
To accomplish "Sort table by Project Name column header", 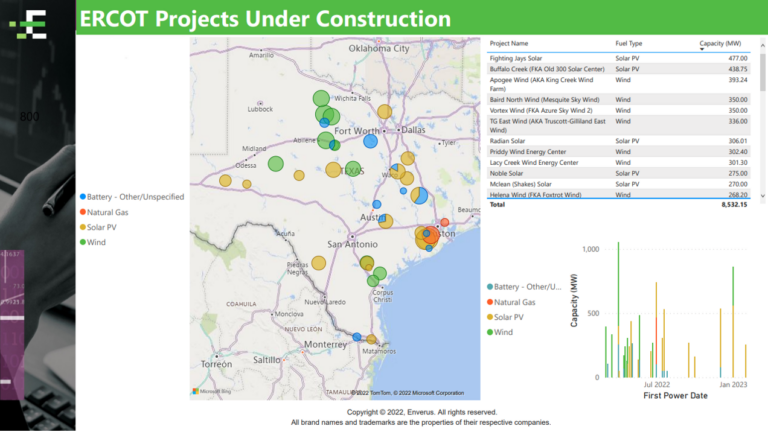I will click(x=509, y=44).
